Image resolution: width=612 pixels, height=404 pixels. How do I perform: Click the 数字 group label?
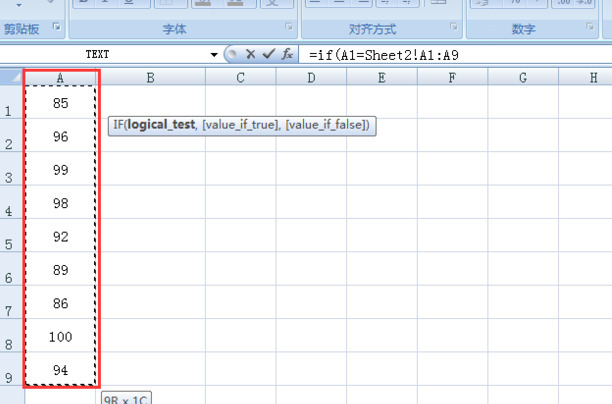pyautogui.click(x=523, y=29)
